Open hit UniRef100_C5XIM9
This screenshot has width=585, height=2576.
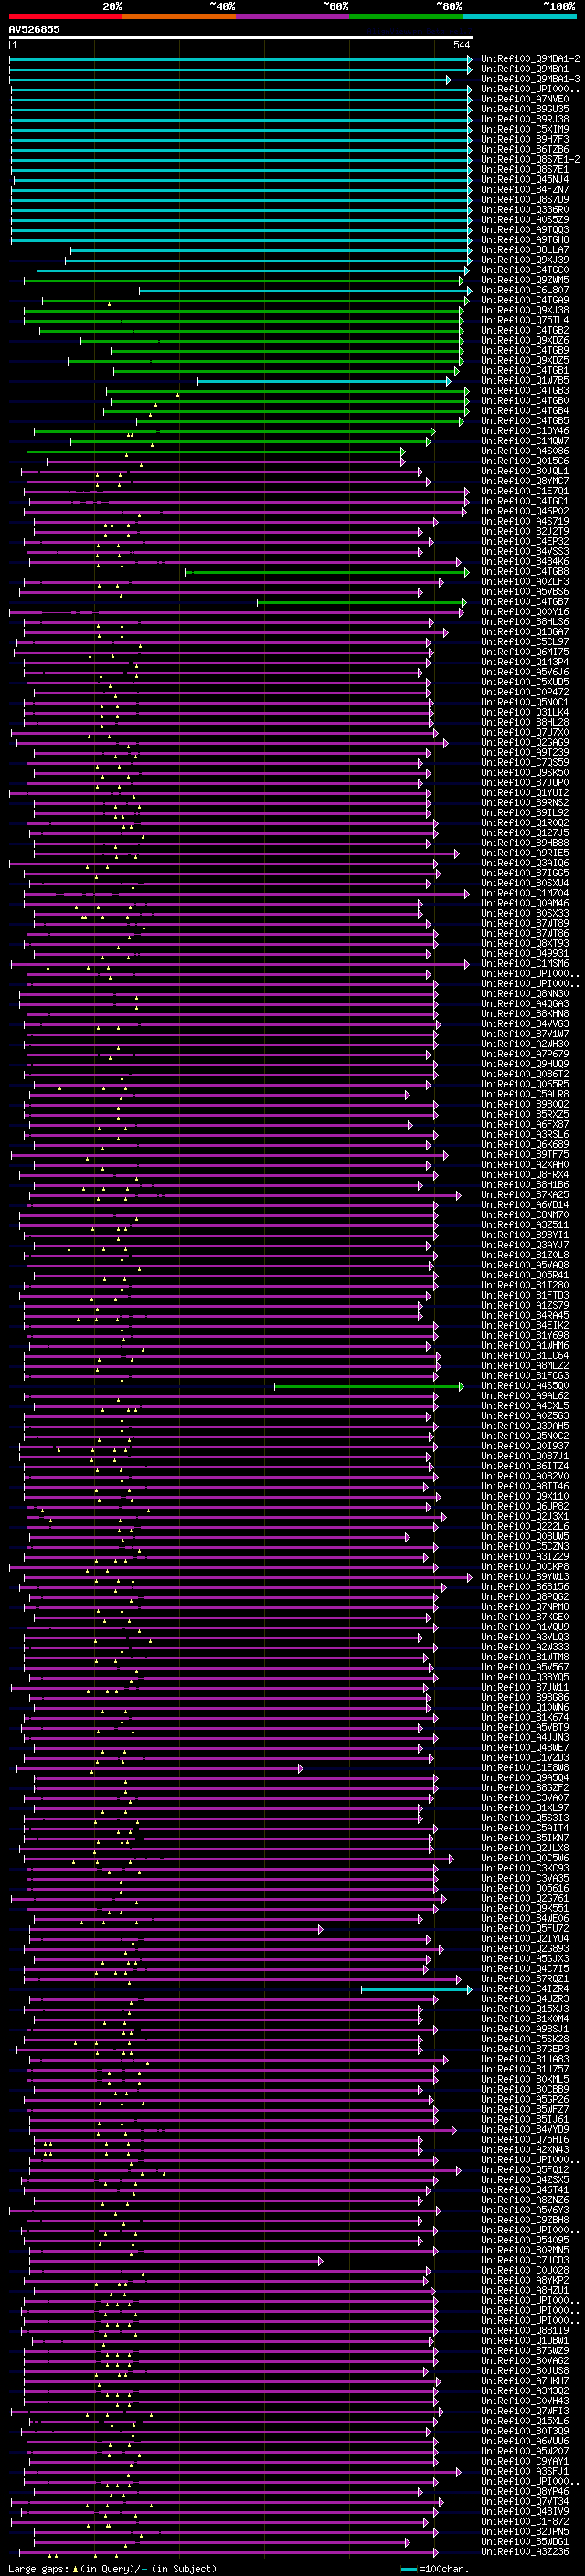pos(525,129)
